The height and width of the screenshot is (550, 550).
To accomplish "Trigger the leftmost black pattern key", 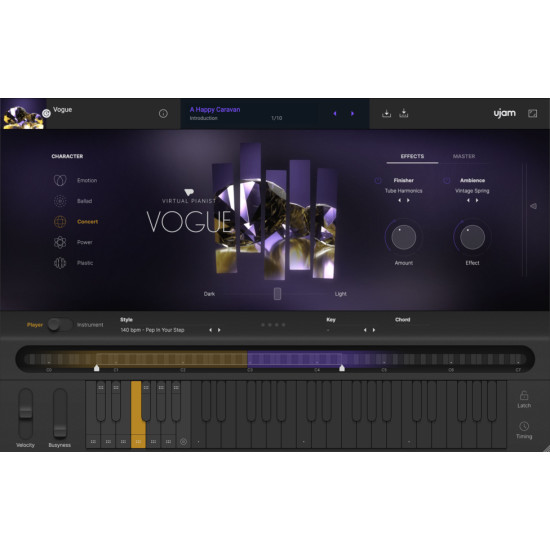I will coord(101,401).
